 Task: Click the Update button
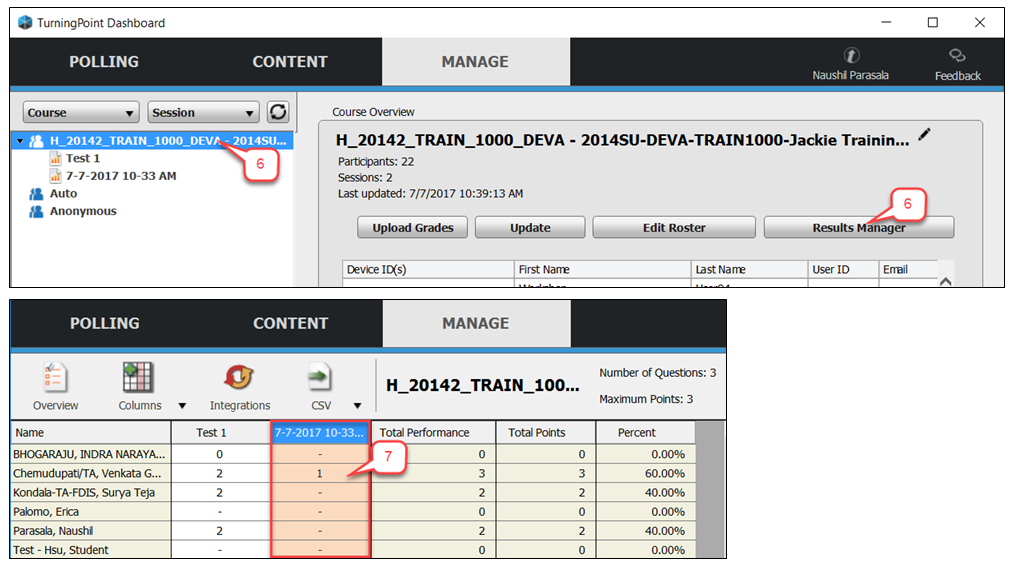530,228
